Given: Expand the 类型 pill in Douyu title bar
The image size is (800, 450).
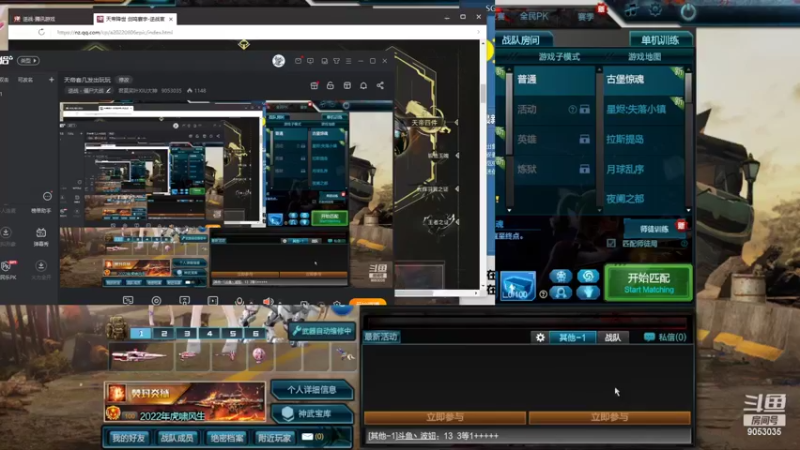Looking at the screenshot, I should pyautogui.click(x=28, y=61).
